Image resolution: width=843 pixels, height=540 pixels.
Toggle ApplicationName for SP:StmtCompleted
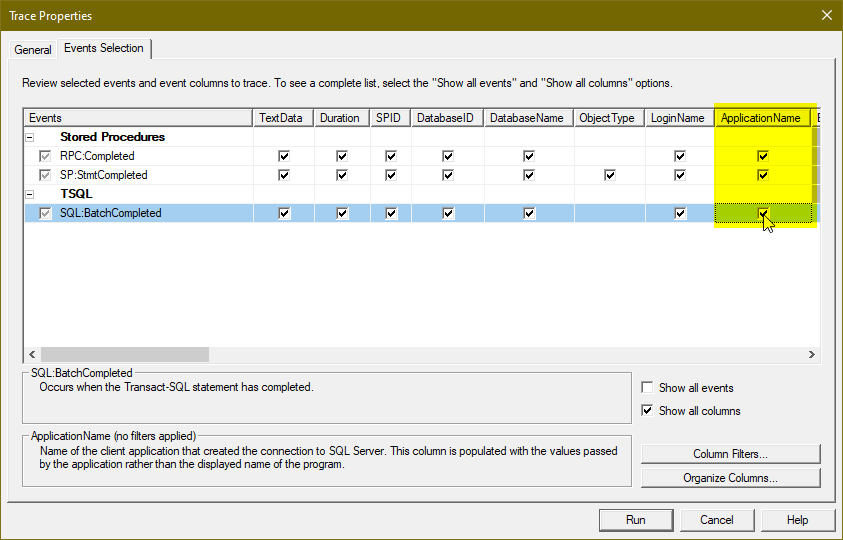pos(763,175)
